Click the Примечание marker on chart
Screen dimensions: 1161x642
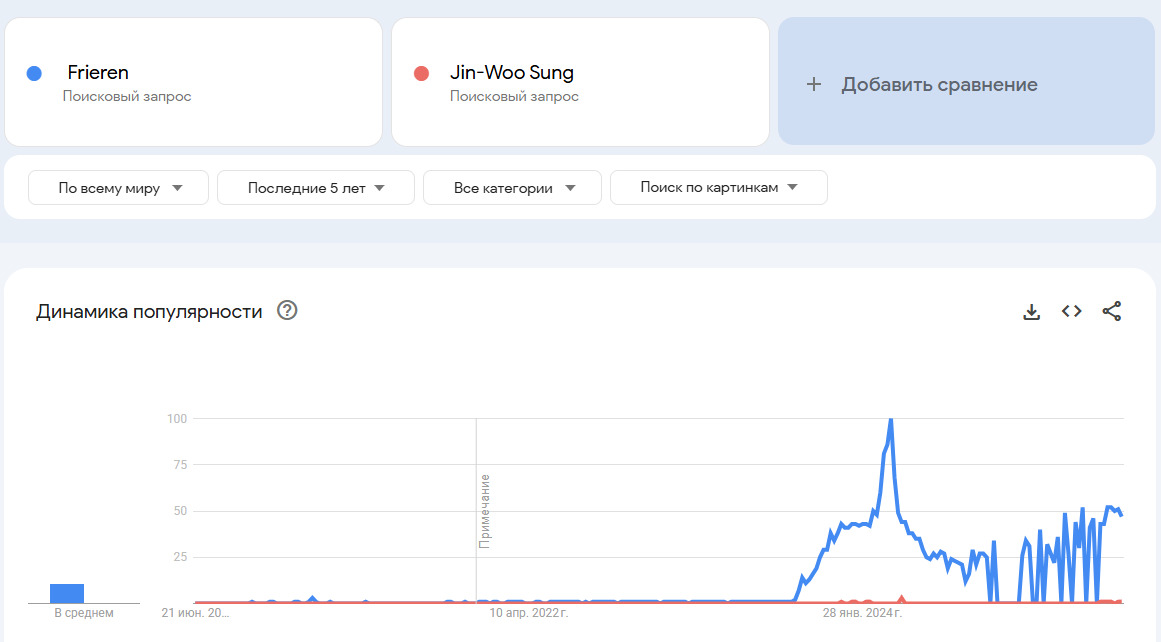(x=485, y=510)
